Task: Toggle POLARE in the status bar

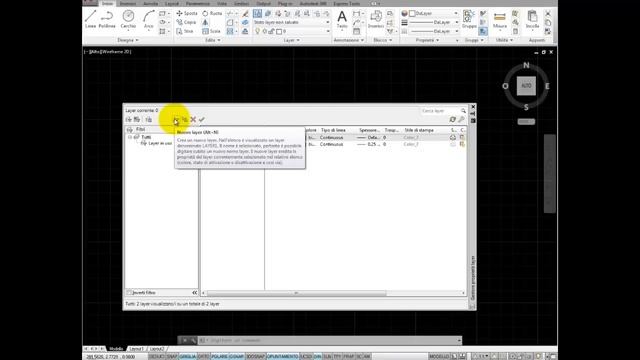Action: tap(219, 357)
